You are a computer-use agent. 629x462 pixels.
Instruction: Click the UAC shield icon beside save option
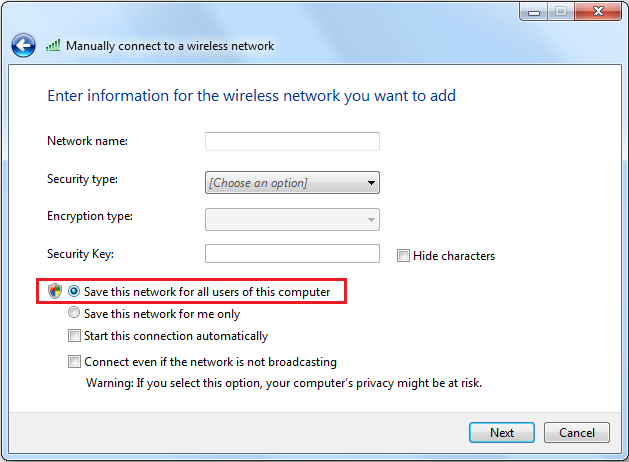click(55, 291)
